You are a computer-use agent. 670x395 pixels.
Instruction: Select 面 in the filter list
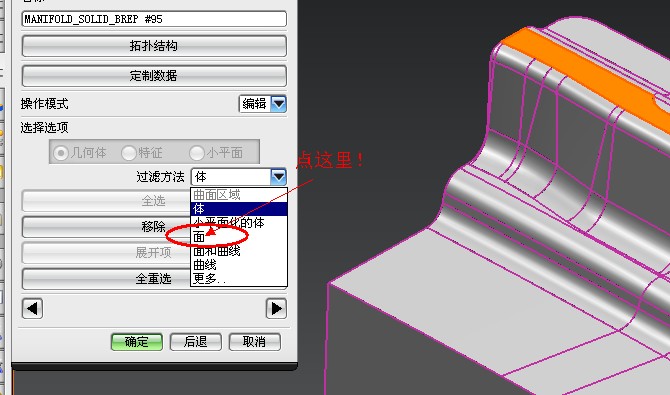pyautogui.click(x=238, y=236)
